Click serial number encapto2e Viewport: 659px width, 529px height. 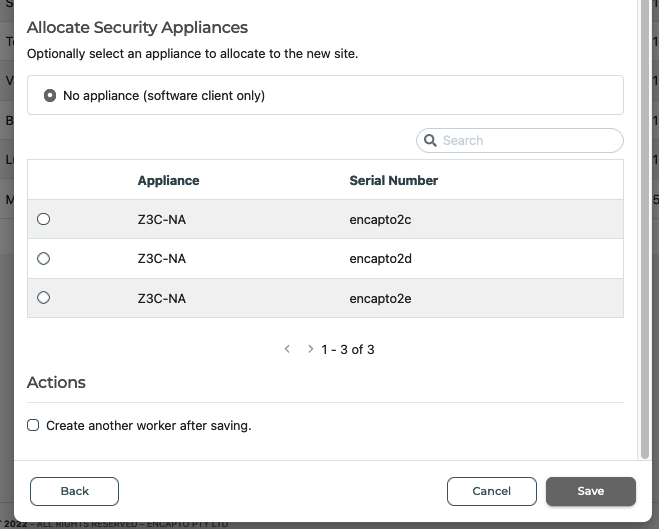coord(380,298)
